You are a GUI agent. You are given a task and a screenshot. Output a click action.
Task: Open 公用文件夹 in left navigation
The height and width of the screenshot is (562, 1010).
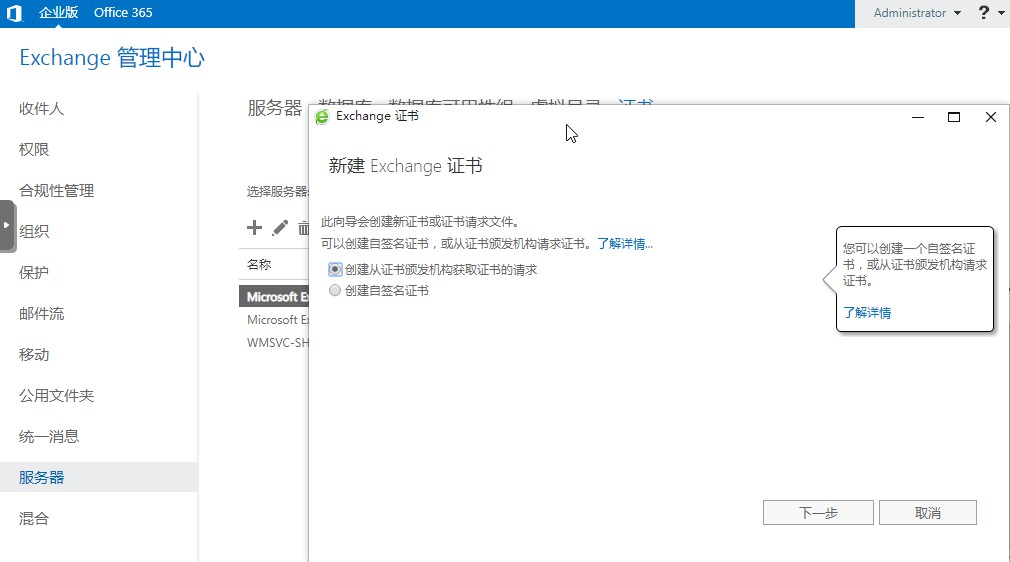57,396
